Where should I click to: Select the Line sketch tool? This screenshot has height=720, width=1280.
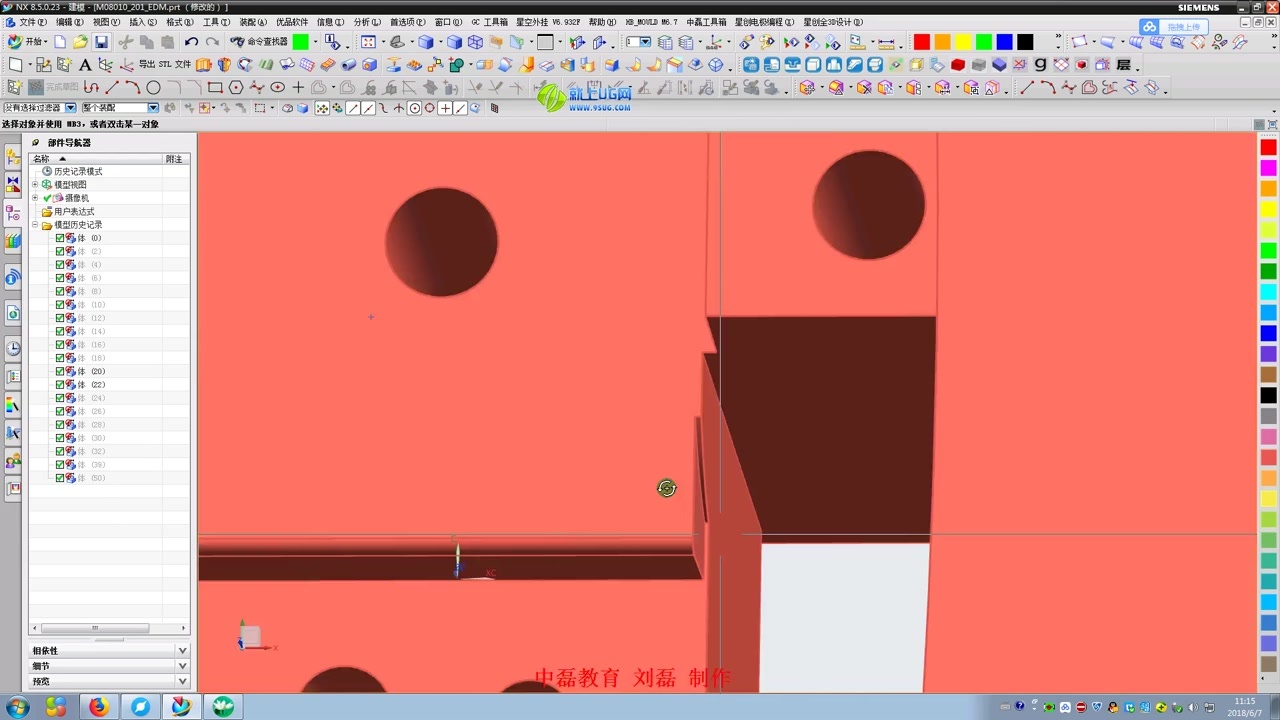(112, 88)
